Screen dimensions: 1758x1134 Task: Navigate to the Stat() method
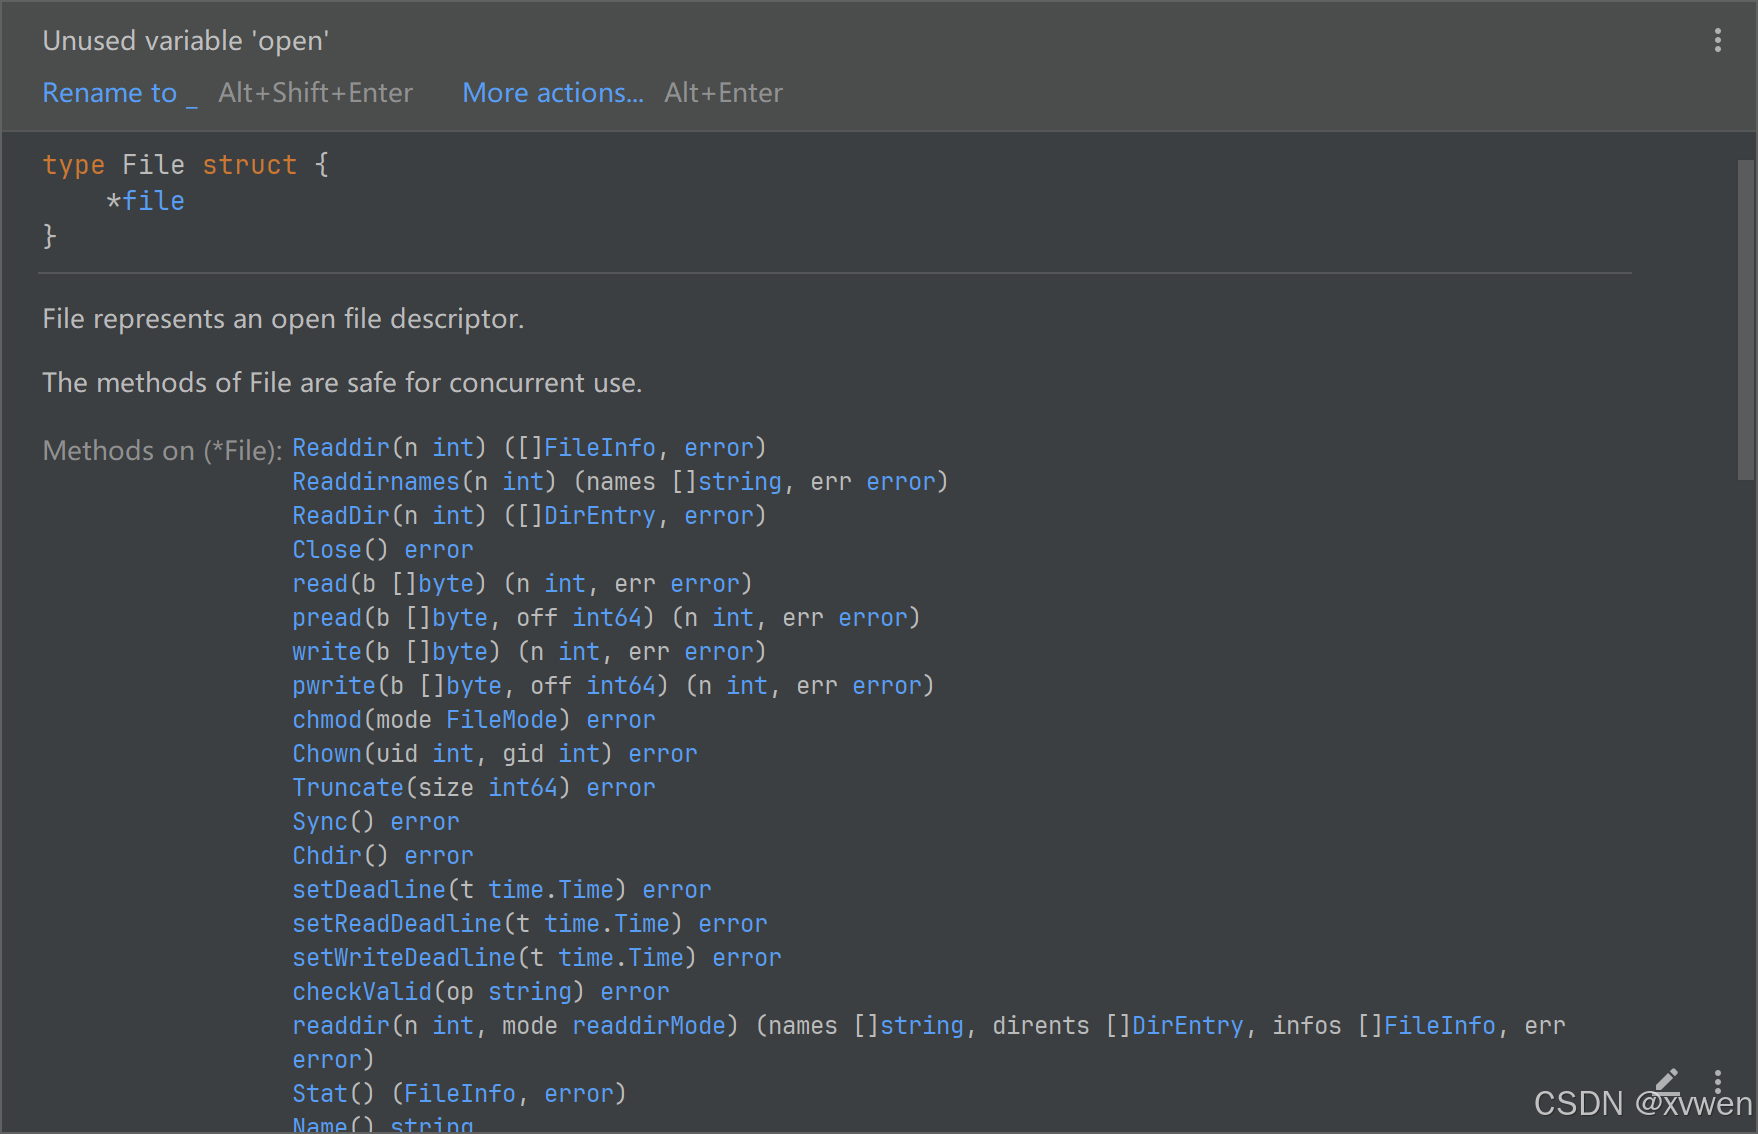[x=319, y=1094]
